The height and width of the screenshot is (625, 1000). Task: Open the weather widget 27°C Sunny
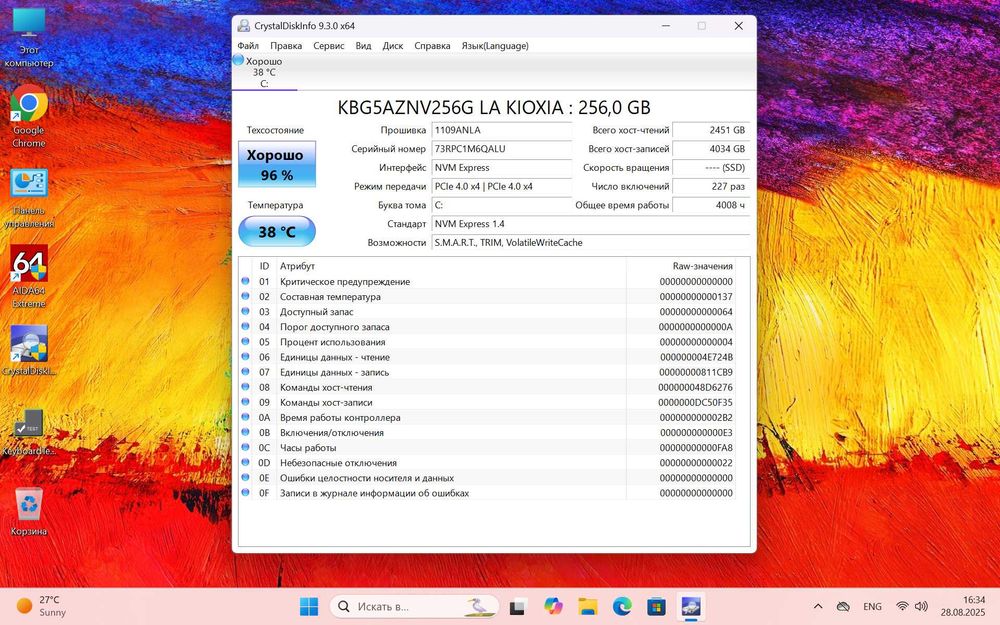click(x=41, y=606)
